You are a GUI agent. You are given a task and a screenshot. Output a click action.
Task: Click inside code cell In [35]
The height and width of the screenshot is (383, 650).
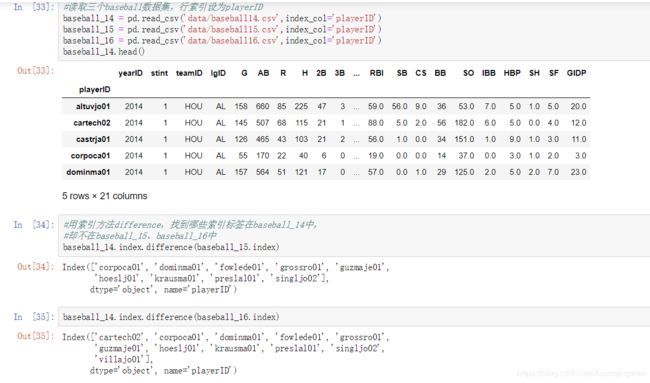click(x=354, y=317)
